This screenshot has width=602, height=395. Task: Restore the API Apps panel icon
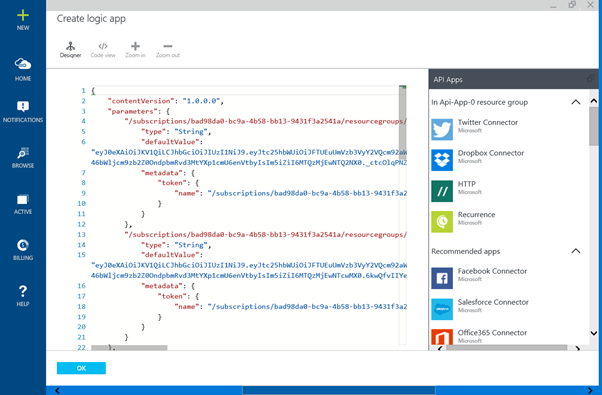pyautogui.click(x=590, y=79)
